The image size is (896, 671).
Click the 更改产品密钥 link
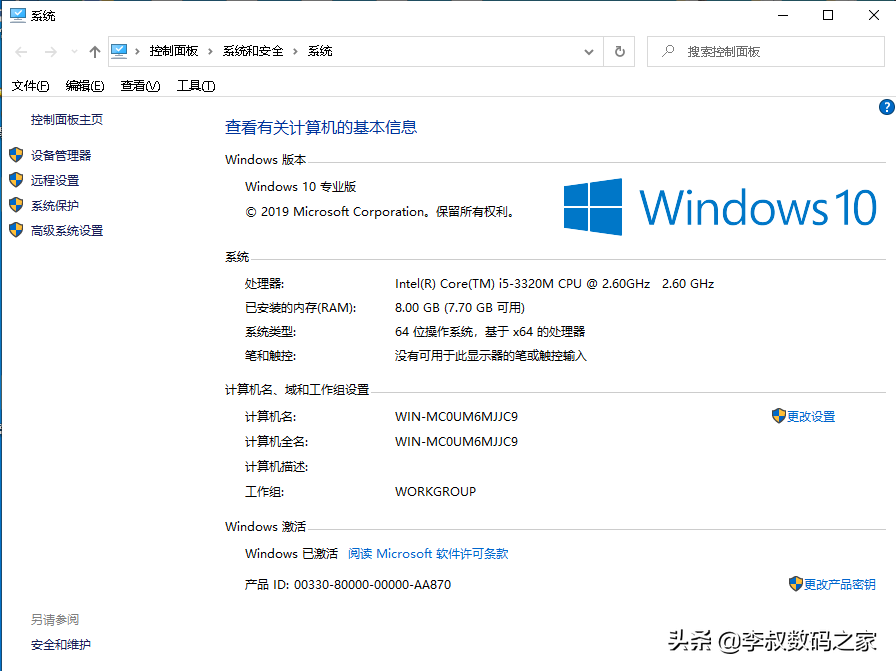[x=839, y=585]
